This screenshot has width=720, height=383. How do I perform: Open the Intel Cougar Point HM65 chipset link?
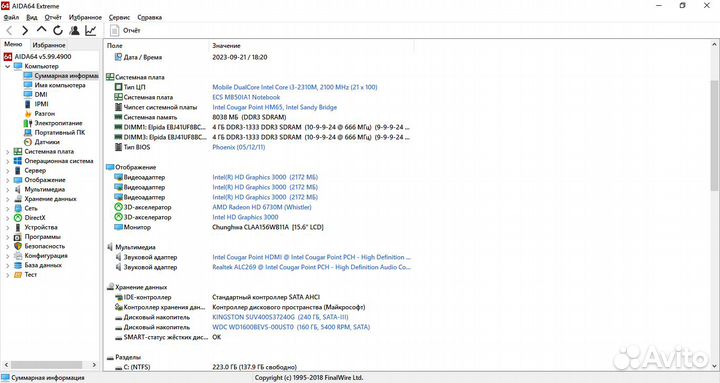click(274, 107)
